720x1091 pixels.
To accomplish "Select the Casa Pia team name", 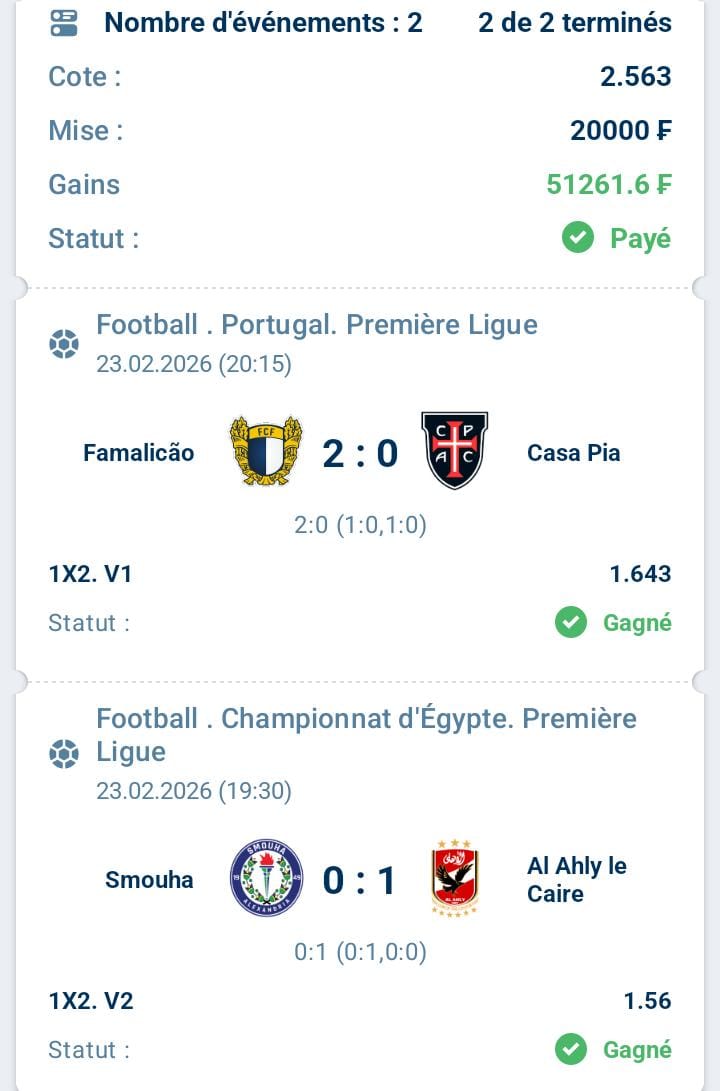I will point(573,453).
